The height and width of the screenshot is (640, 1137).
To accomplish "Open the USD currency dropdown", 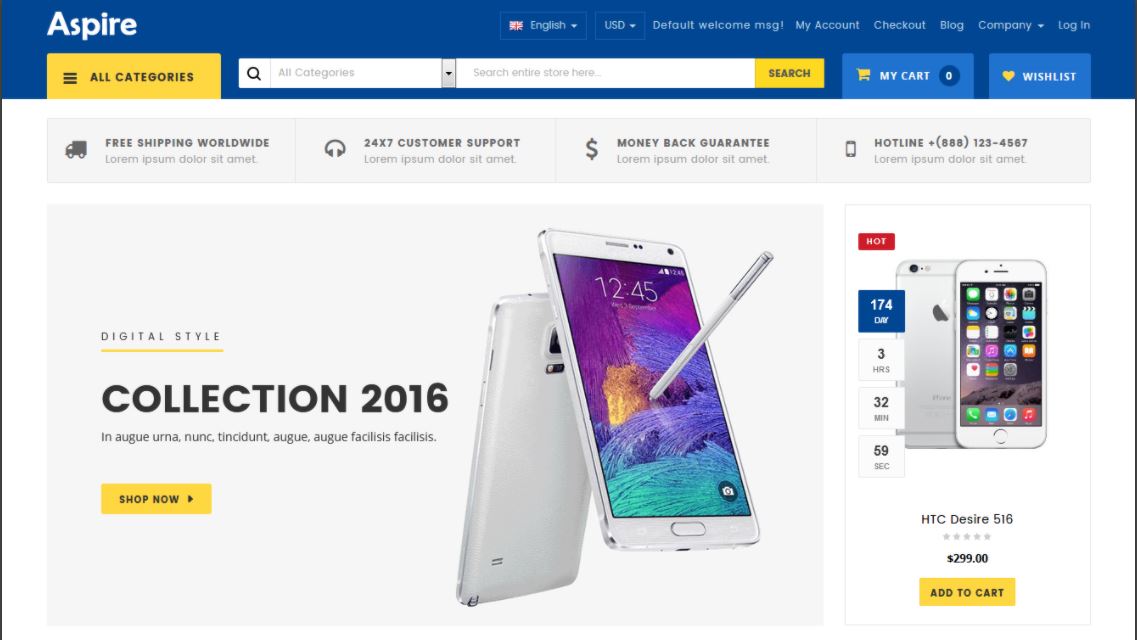I will coord(620,25).
